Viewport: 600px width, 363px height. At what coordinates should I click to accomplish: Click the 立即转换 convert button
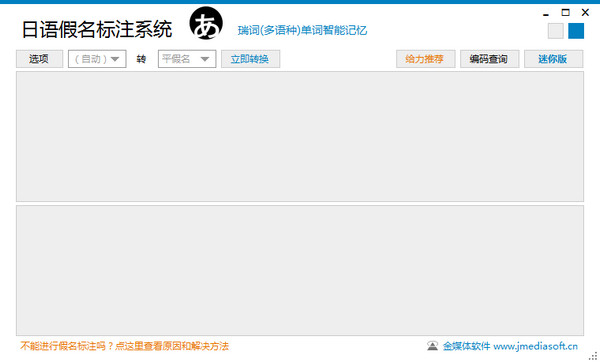[x=250, y=59]
